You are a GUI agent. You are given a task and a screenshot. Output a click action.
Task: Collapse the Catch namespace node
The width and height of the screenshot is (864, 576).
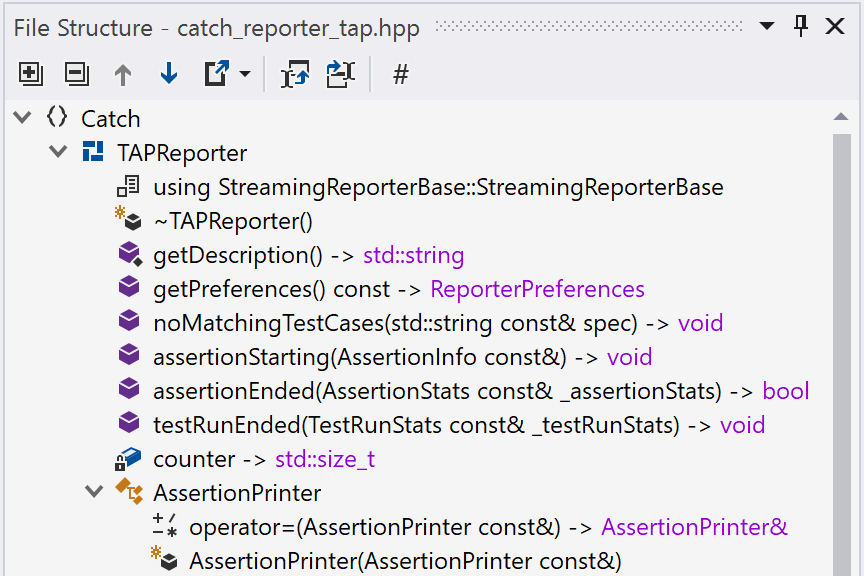point(22,117)
